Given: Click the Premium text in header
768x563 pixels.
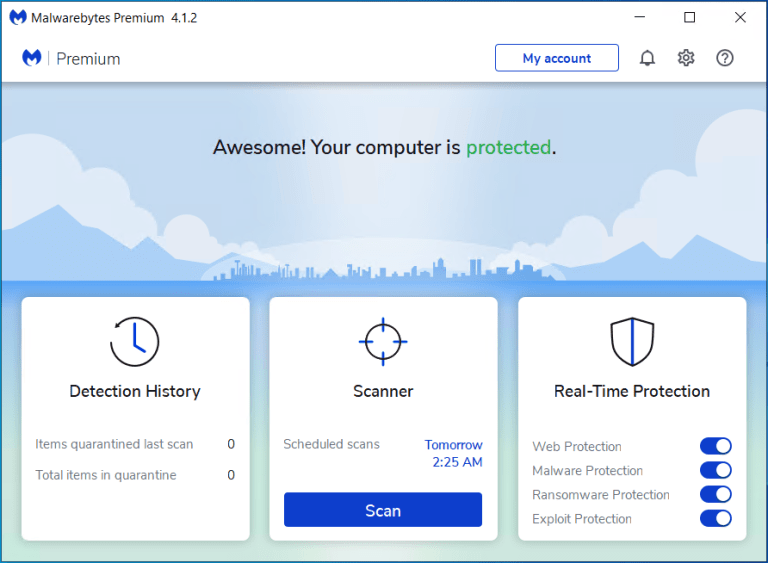Looking at the screenshot, I should tap(88, 59).
